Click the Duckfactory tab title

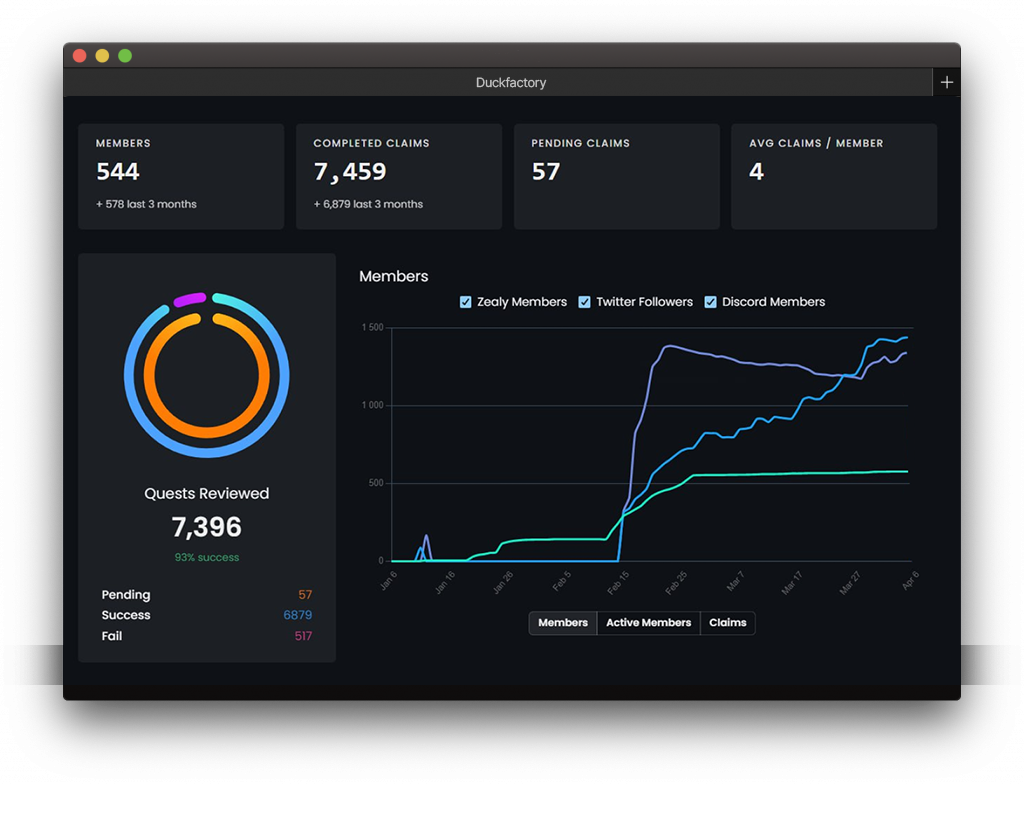510,83
